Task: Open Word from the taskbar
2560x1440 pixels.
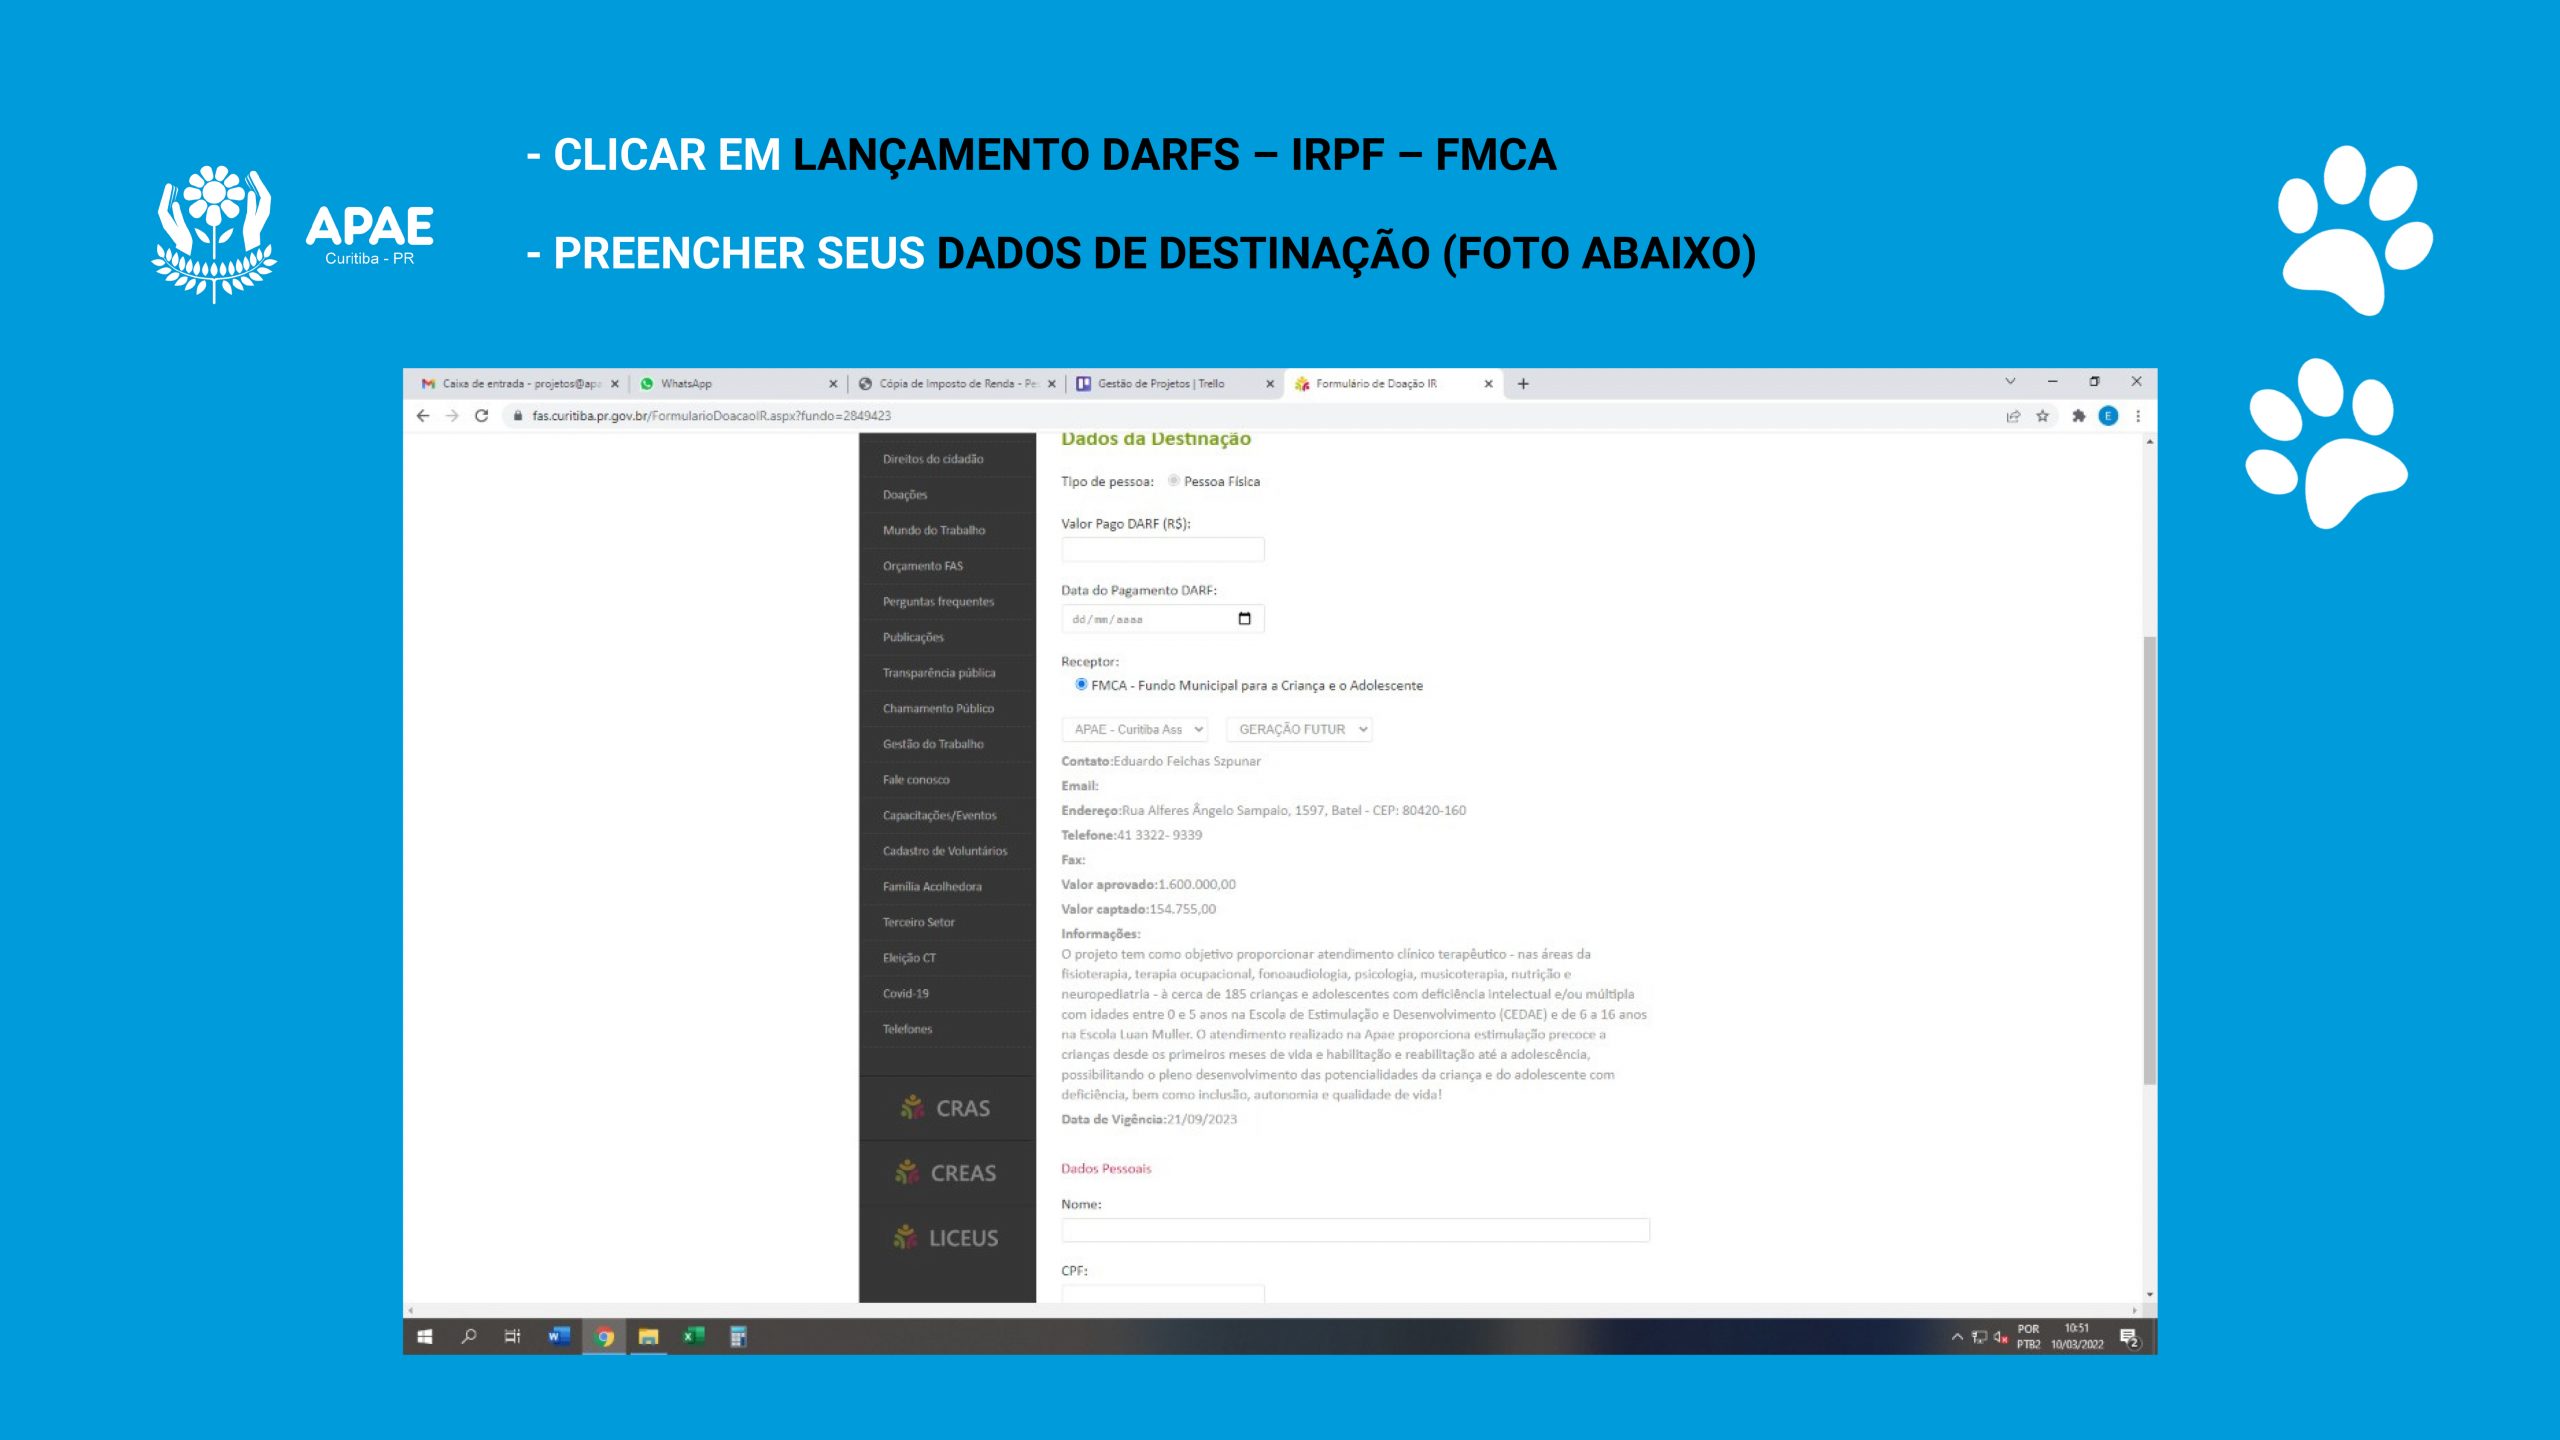Action: click(x=558, y=1337)
